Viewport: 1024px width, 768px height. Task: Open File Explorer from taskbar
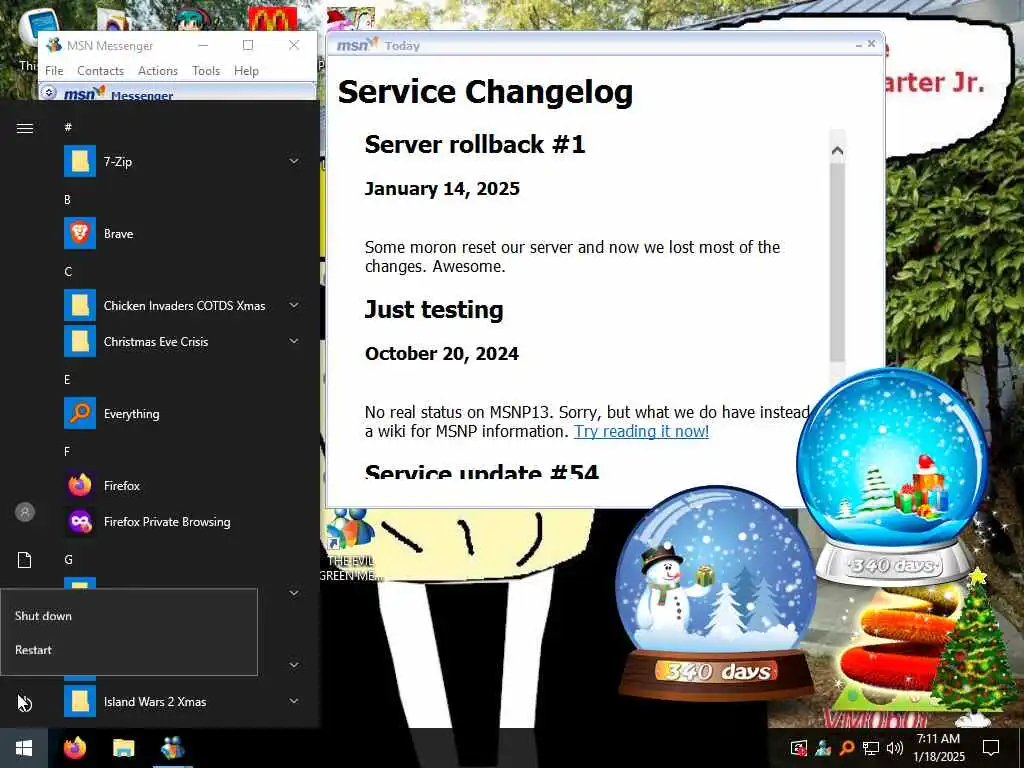[123, 748]
